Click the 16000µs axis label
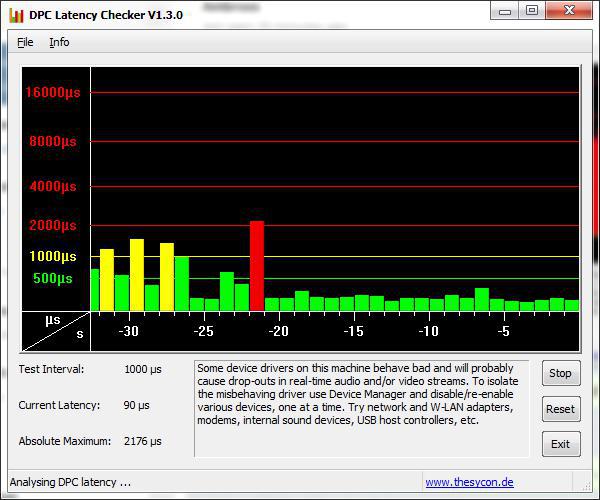The height and width of the screenshot is (500, 600). pyautogui.click(x=54, y=92)
